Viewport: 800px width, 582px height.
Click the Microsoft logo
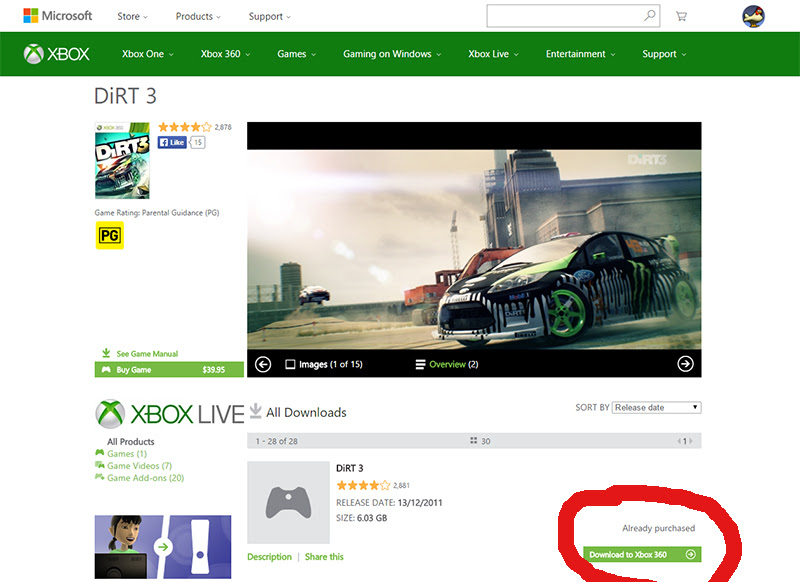(x=58, y=16)
